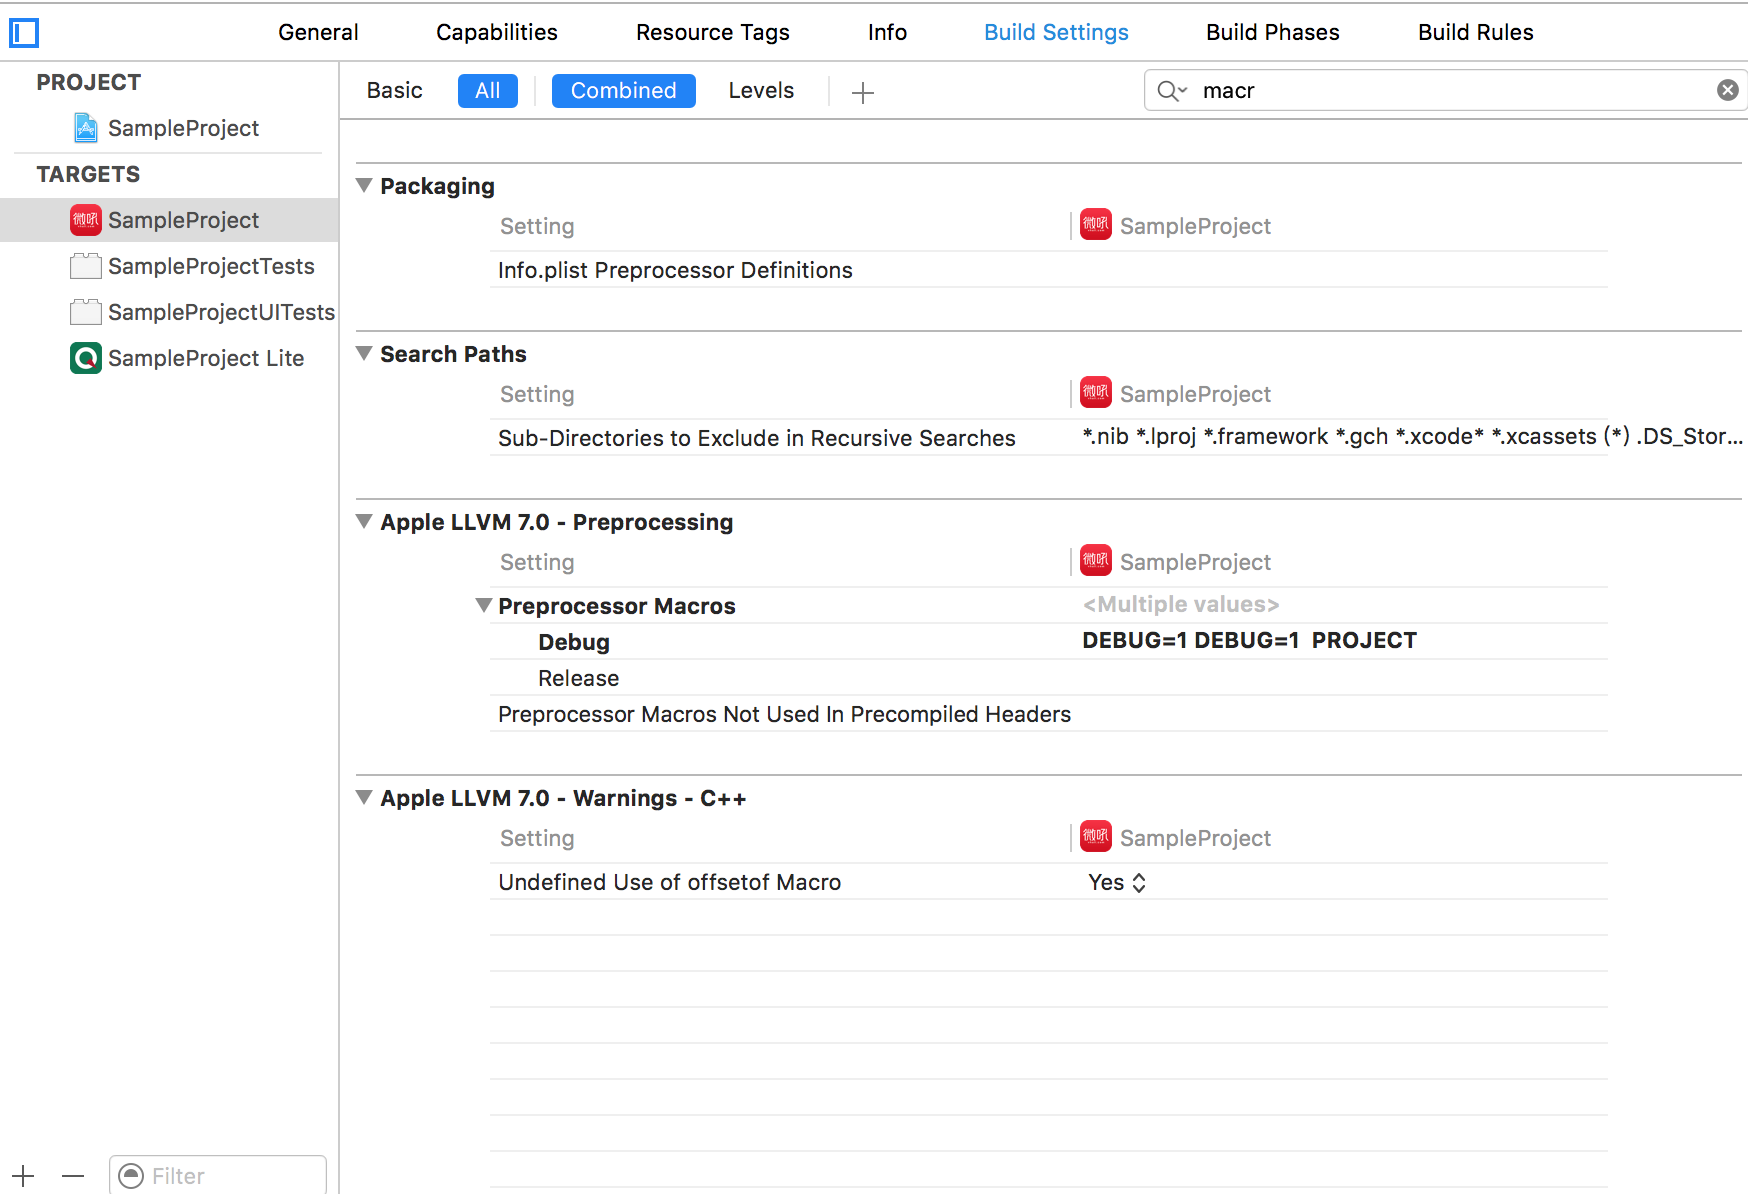Select Info.plist Preprocessor Definitions row
The image size is (1748, 1194).
pyautogui.click(x=1049, y=270)
